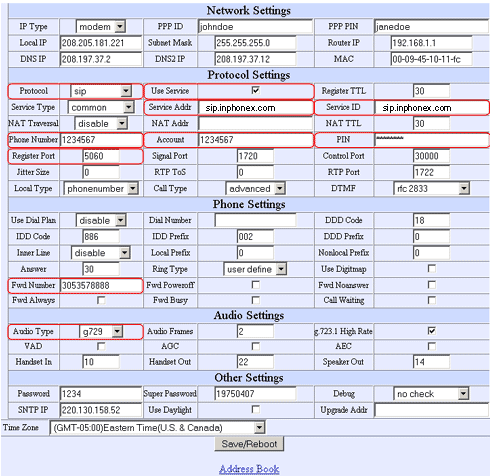This screenshot has width=490, height=476.
Task: Click the Save/Reboot button
Action: [x=249, y=444]
